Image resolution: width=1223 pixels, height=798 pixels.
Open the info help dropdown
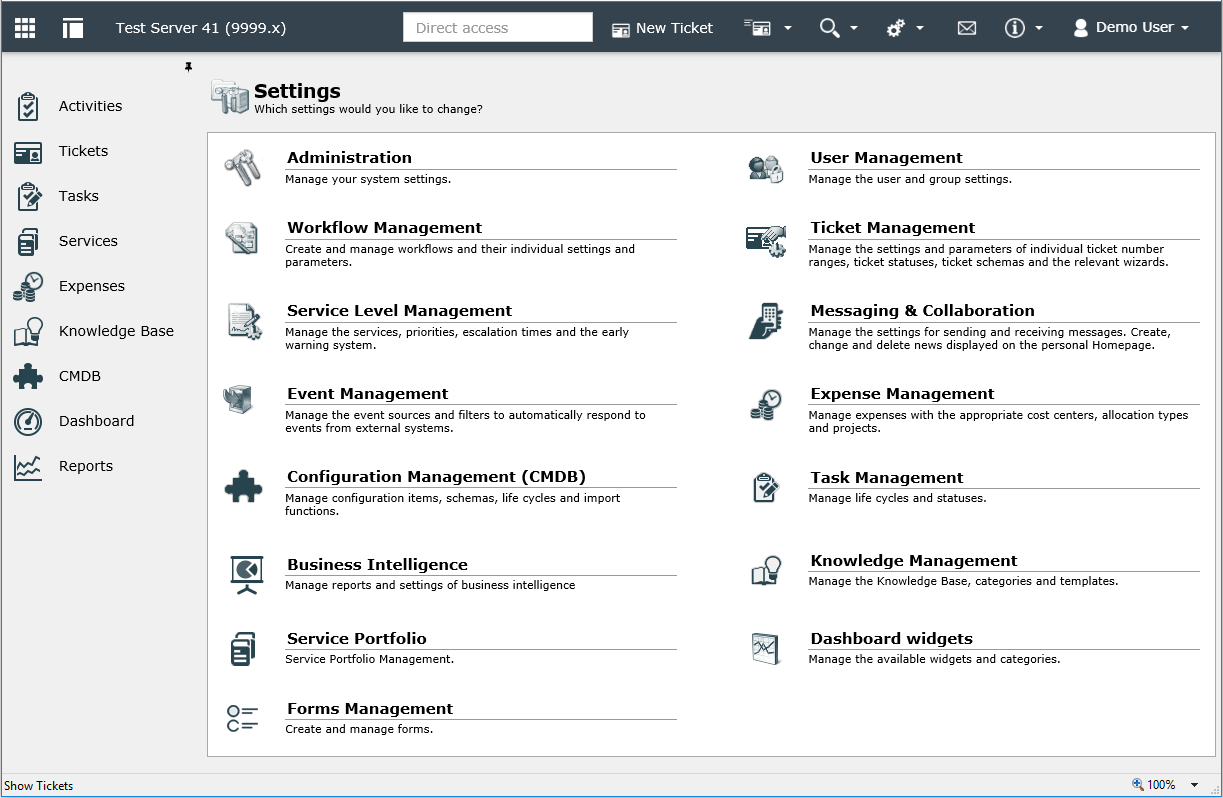tap(1024, 28)
